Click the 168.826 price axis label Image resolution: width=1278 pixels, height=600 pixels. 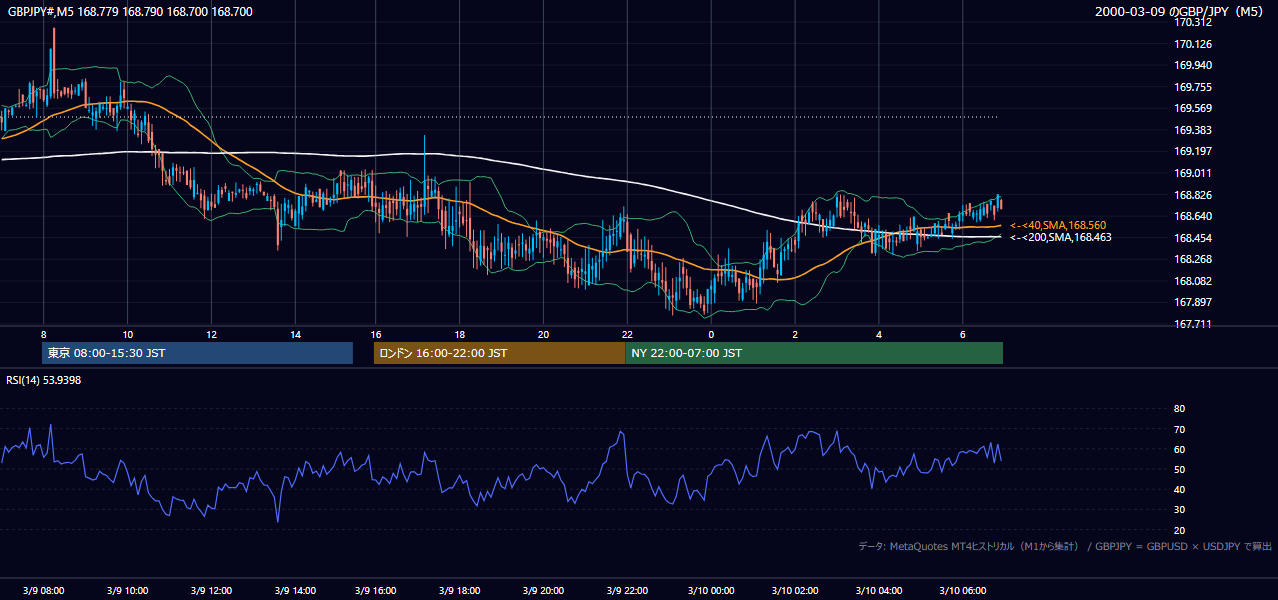(1193, 195)
